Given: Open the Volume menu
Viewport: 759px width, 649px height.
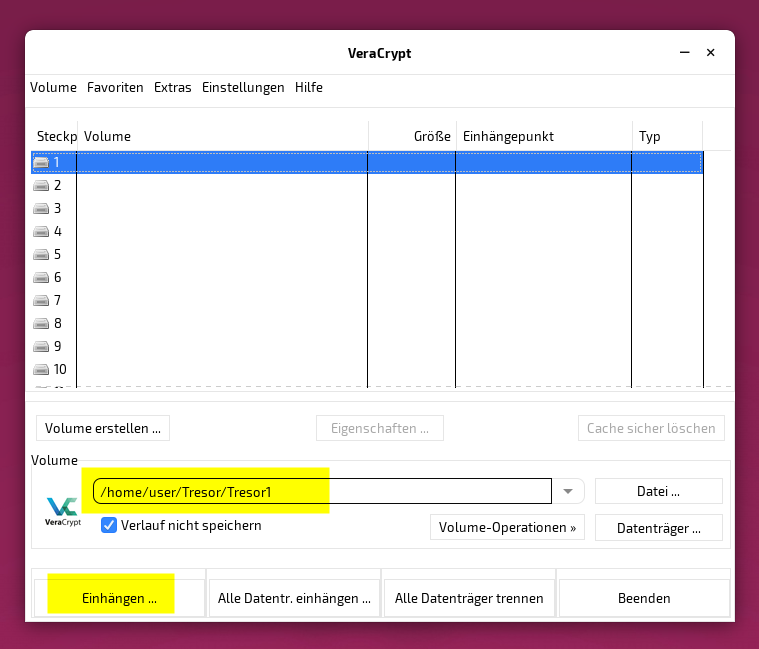Looking at the screenshot, I should [x=53, y=88].
